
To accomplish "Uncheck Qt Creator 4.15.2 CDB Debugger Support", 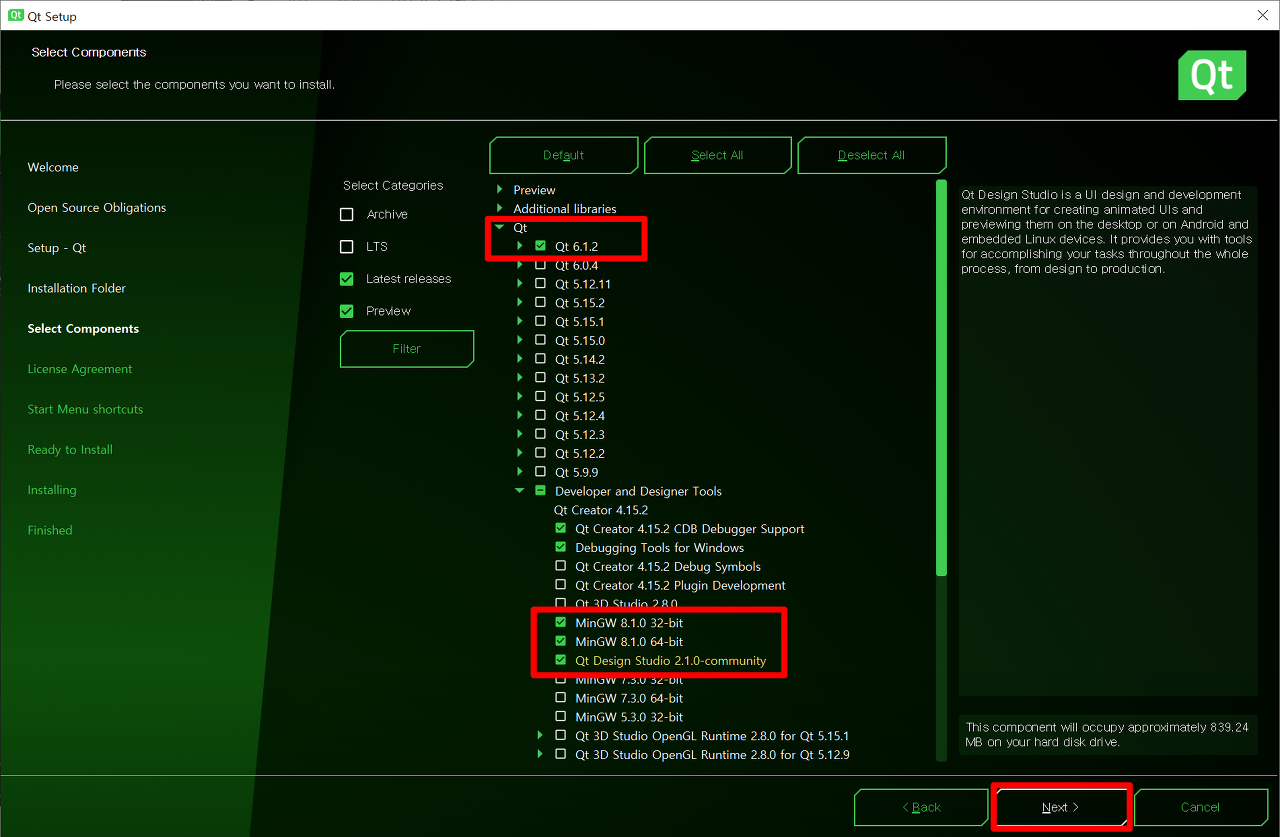I will click(561, 529).
